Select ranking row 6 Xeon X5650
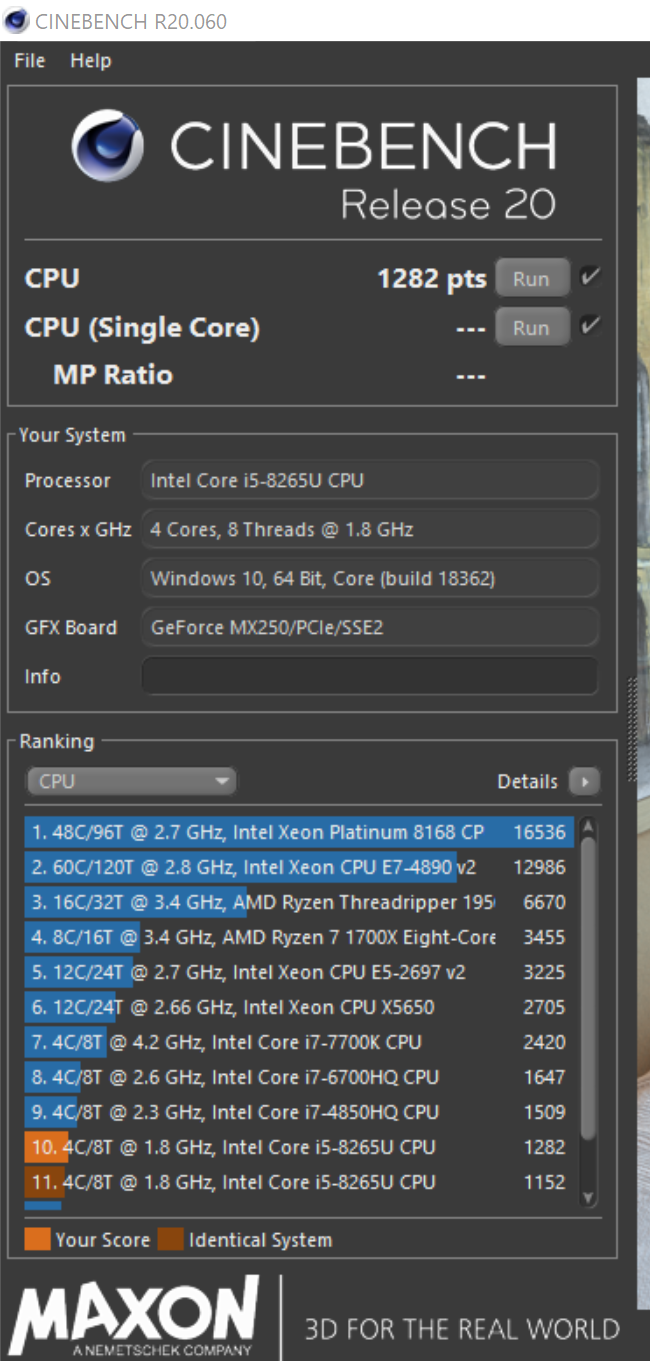Viewport: 650px width, 1361px height. pyautogui.click(x=300, y=1007)
